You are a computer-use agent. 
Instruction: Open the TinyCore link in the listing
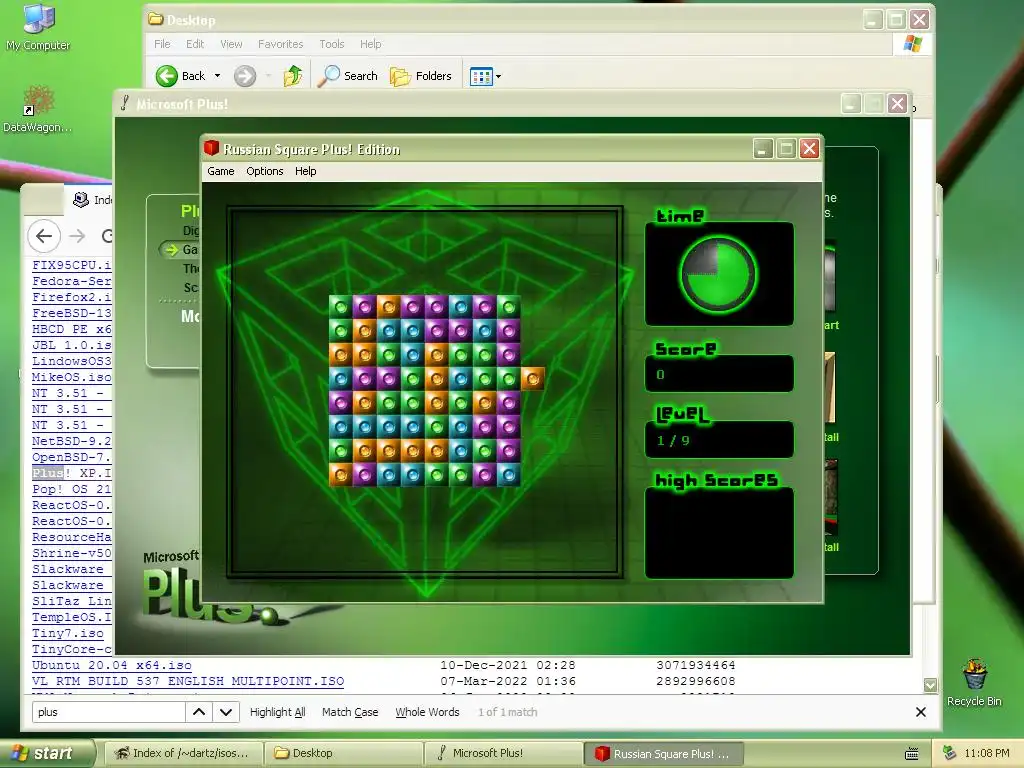click(x=72, y=649)
